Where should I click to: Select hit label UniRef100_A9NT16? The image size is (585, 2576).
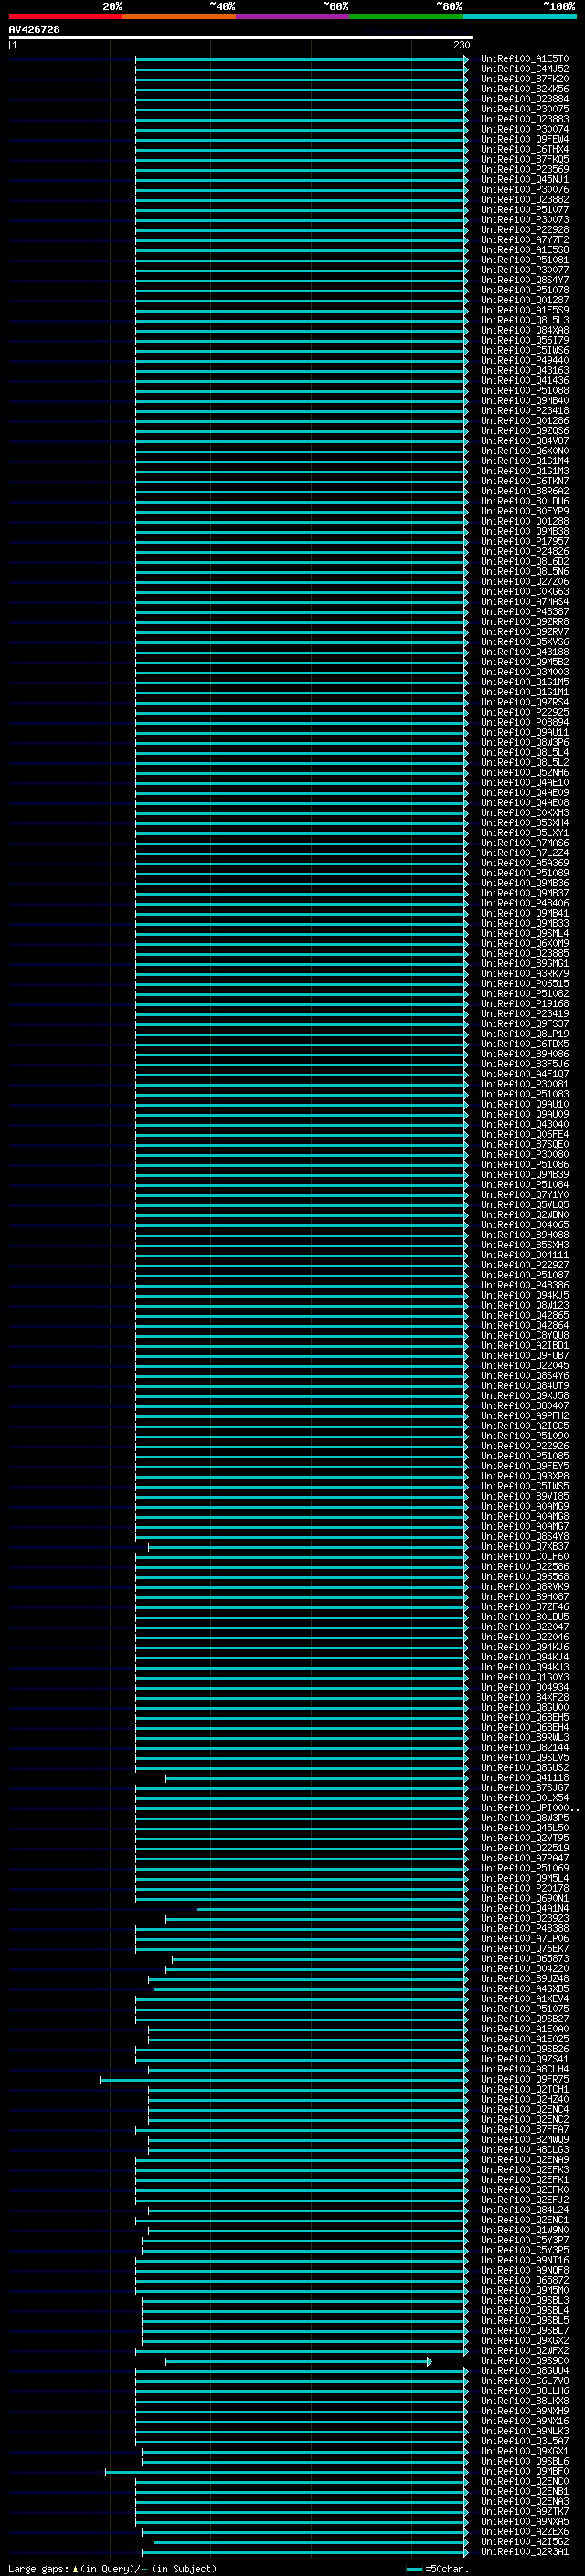click(524, 2260)
